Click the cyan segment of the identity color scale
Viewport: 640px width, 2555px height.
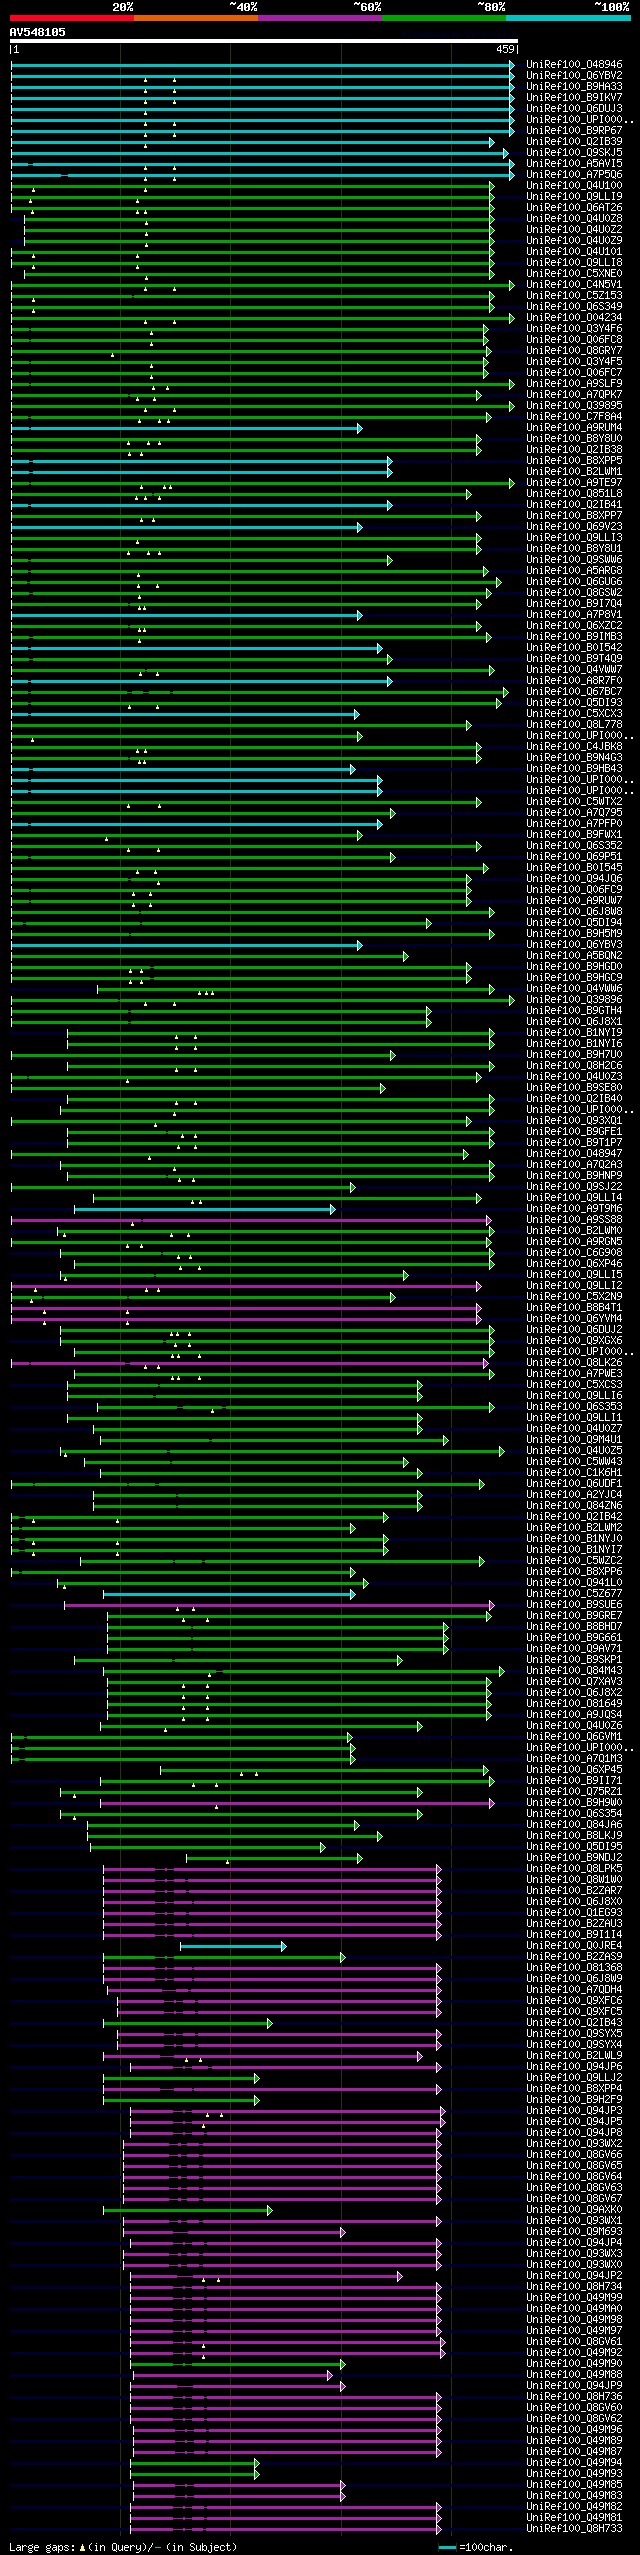(567, 17)
